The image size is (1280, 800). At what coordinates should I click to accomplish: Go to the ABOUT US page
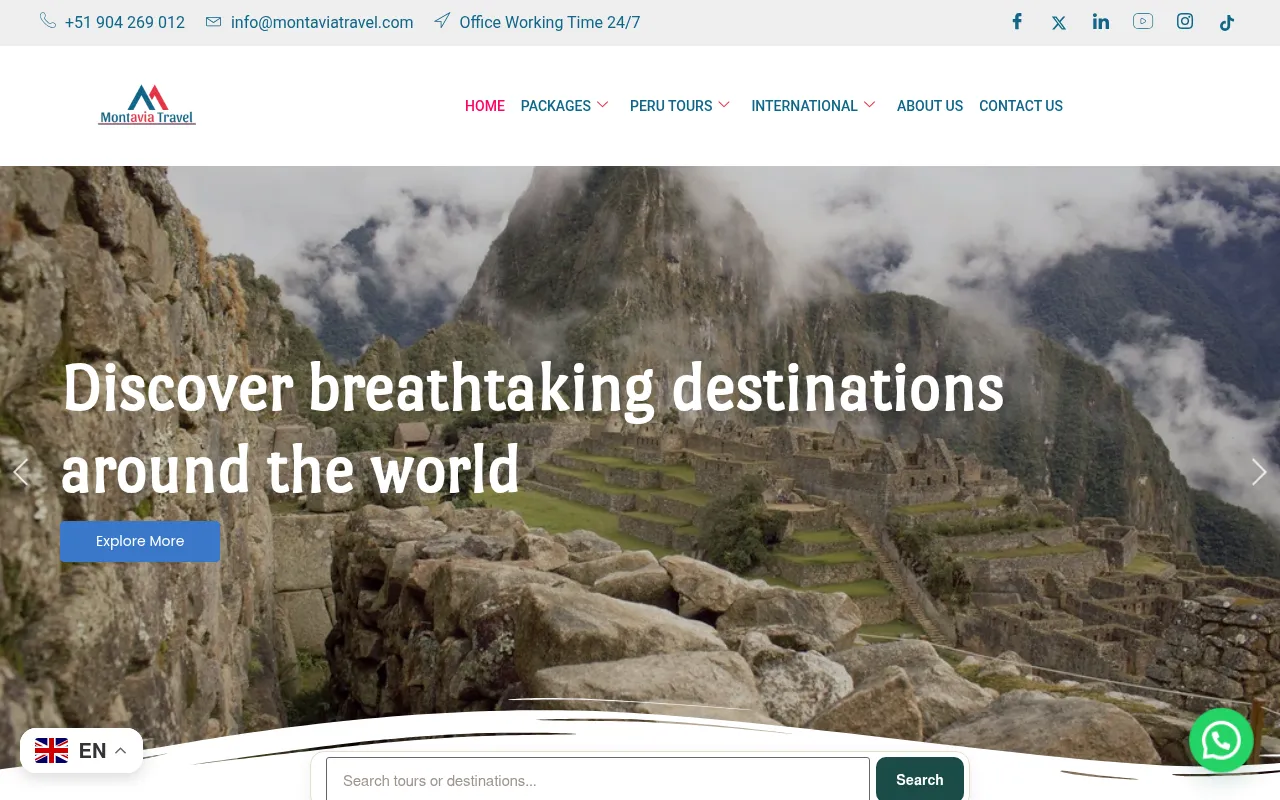coord(930,106)
